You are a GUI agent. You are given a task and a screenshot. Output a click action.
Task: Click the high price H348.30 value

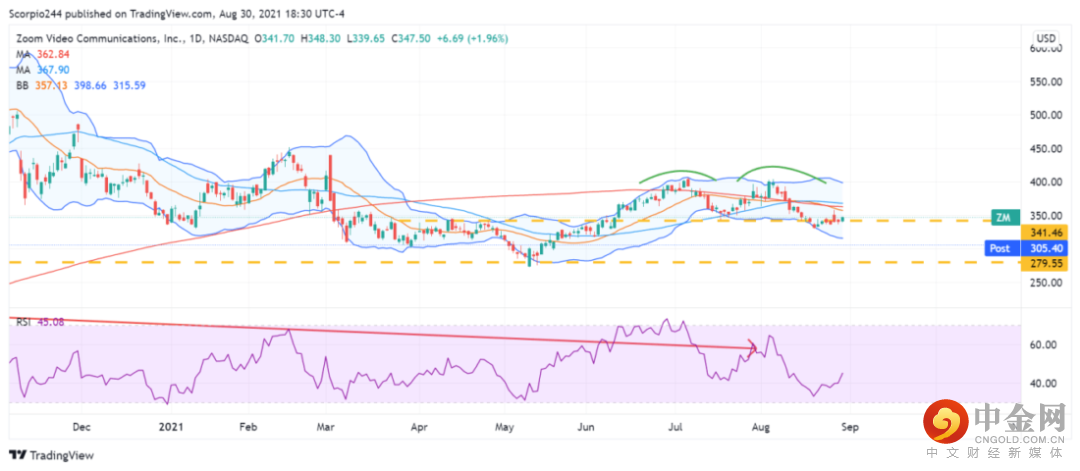click(x=320, y=39)
